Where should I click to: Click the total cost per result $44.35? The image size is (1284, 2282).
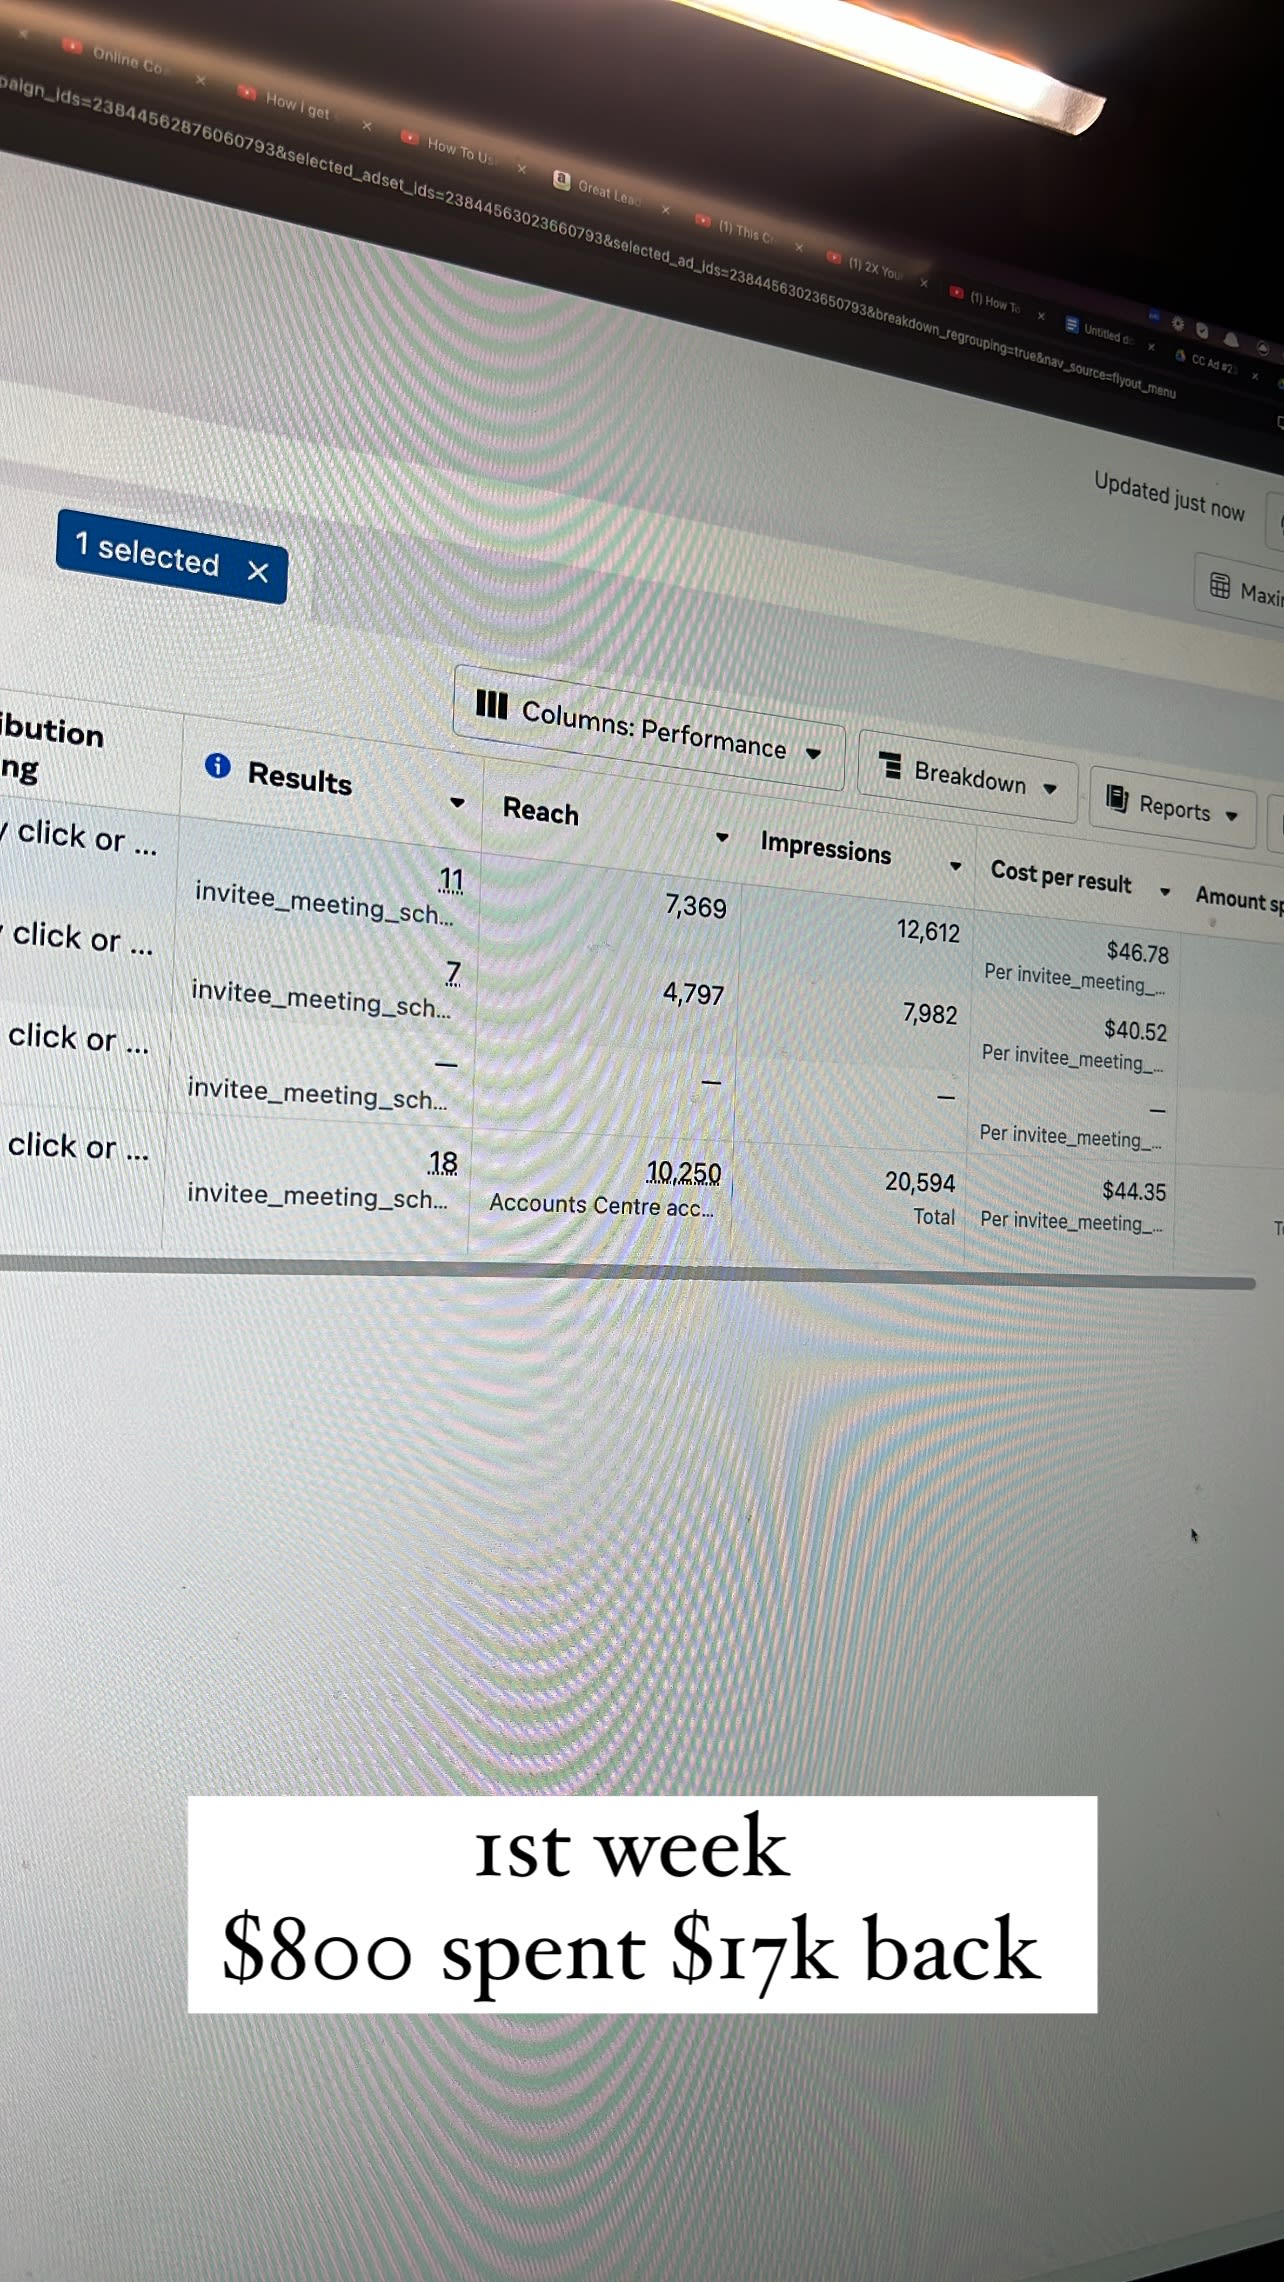pos(1134,1190)
